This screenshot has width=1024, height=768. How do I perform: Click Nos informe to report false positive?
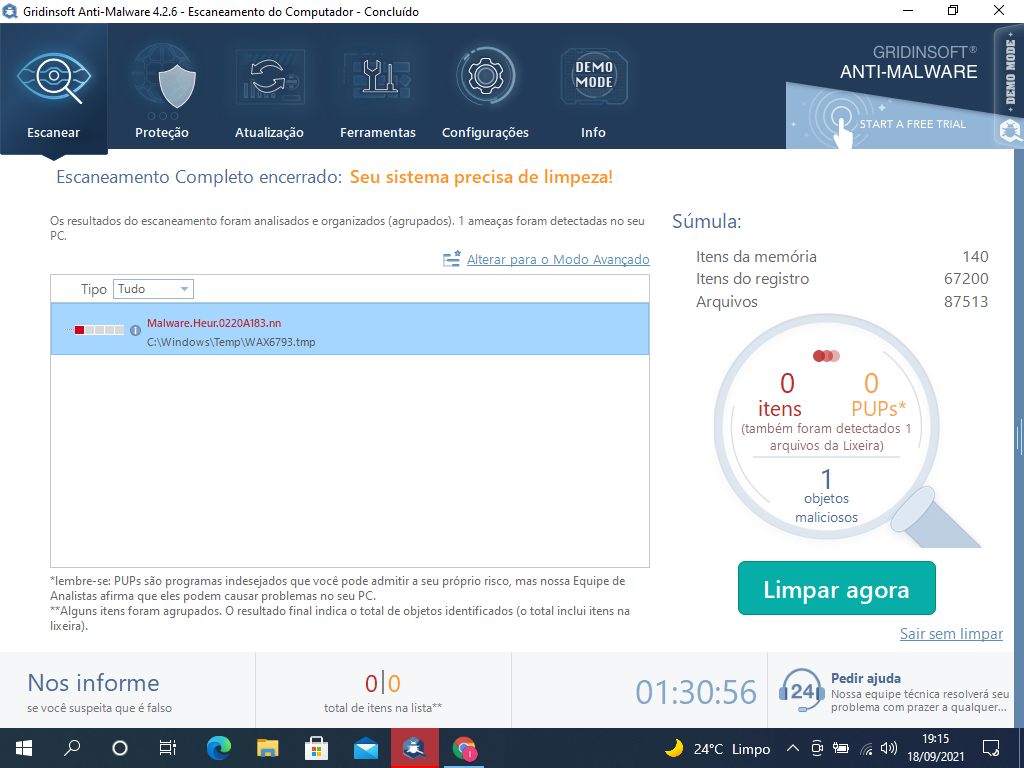point(93,682)
